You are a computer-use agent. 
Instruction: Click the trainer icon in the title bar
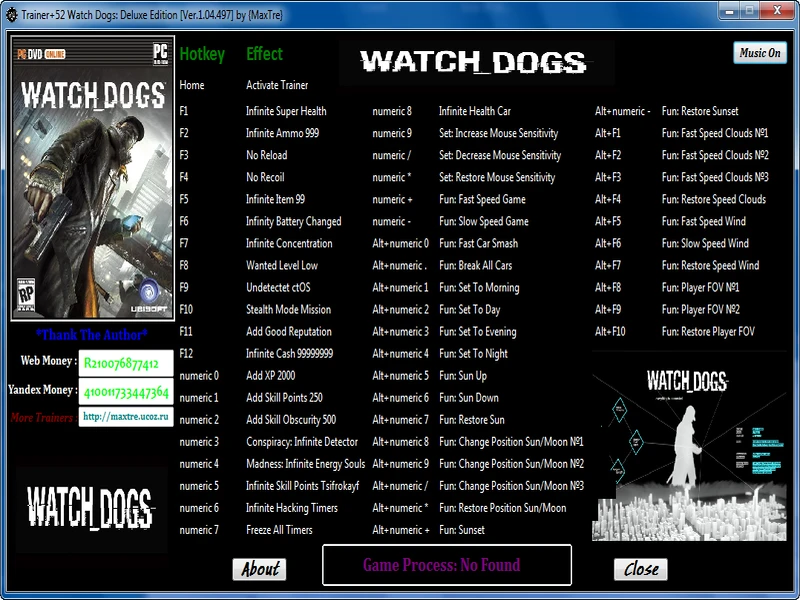[x=12, y=11]
